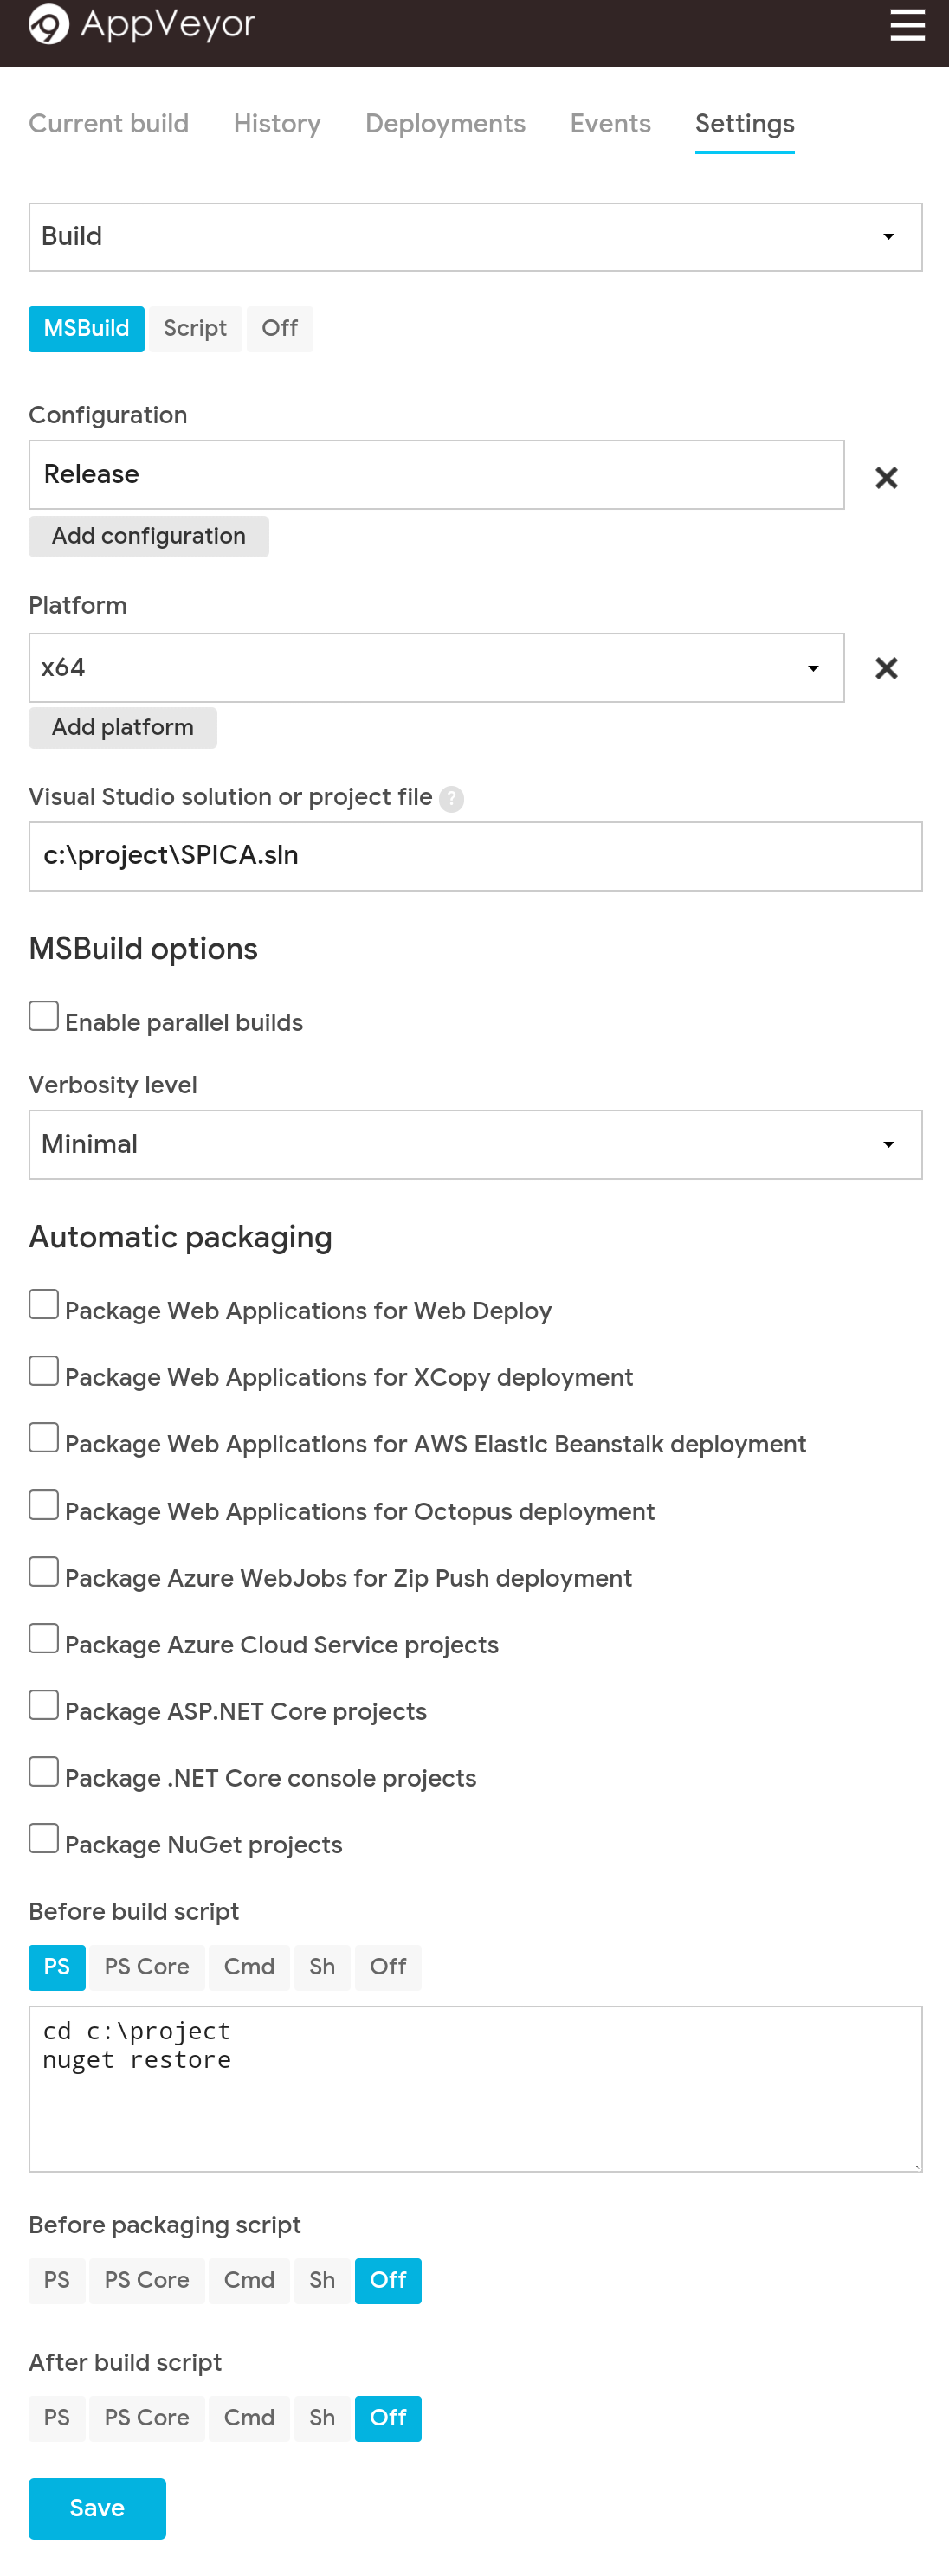
Task: Click the before build script text area
Action: [x=475, y=2089]
